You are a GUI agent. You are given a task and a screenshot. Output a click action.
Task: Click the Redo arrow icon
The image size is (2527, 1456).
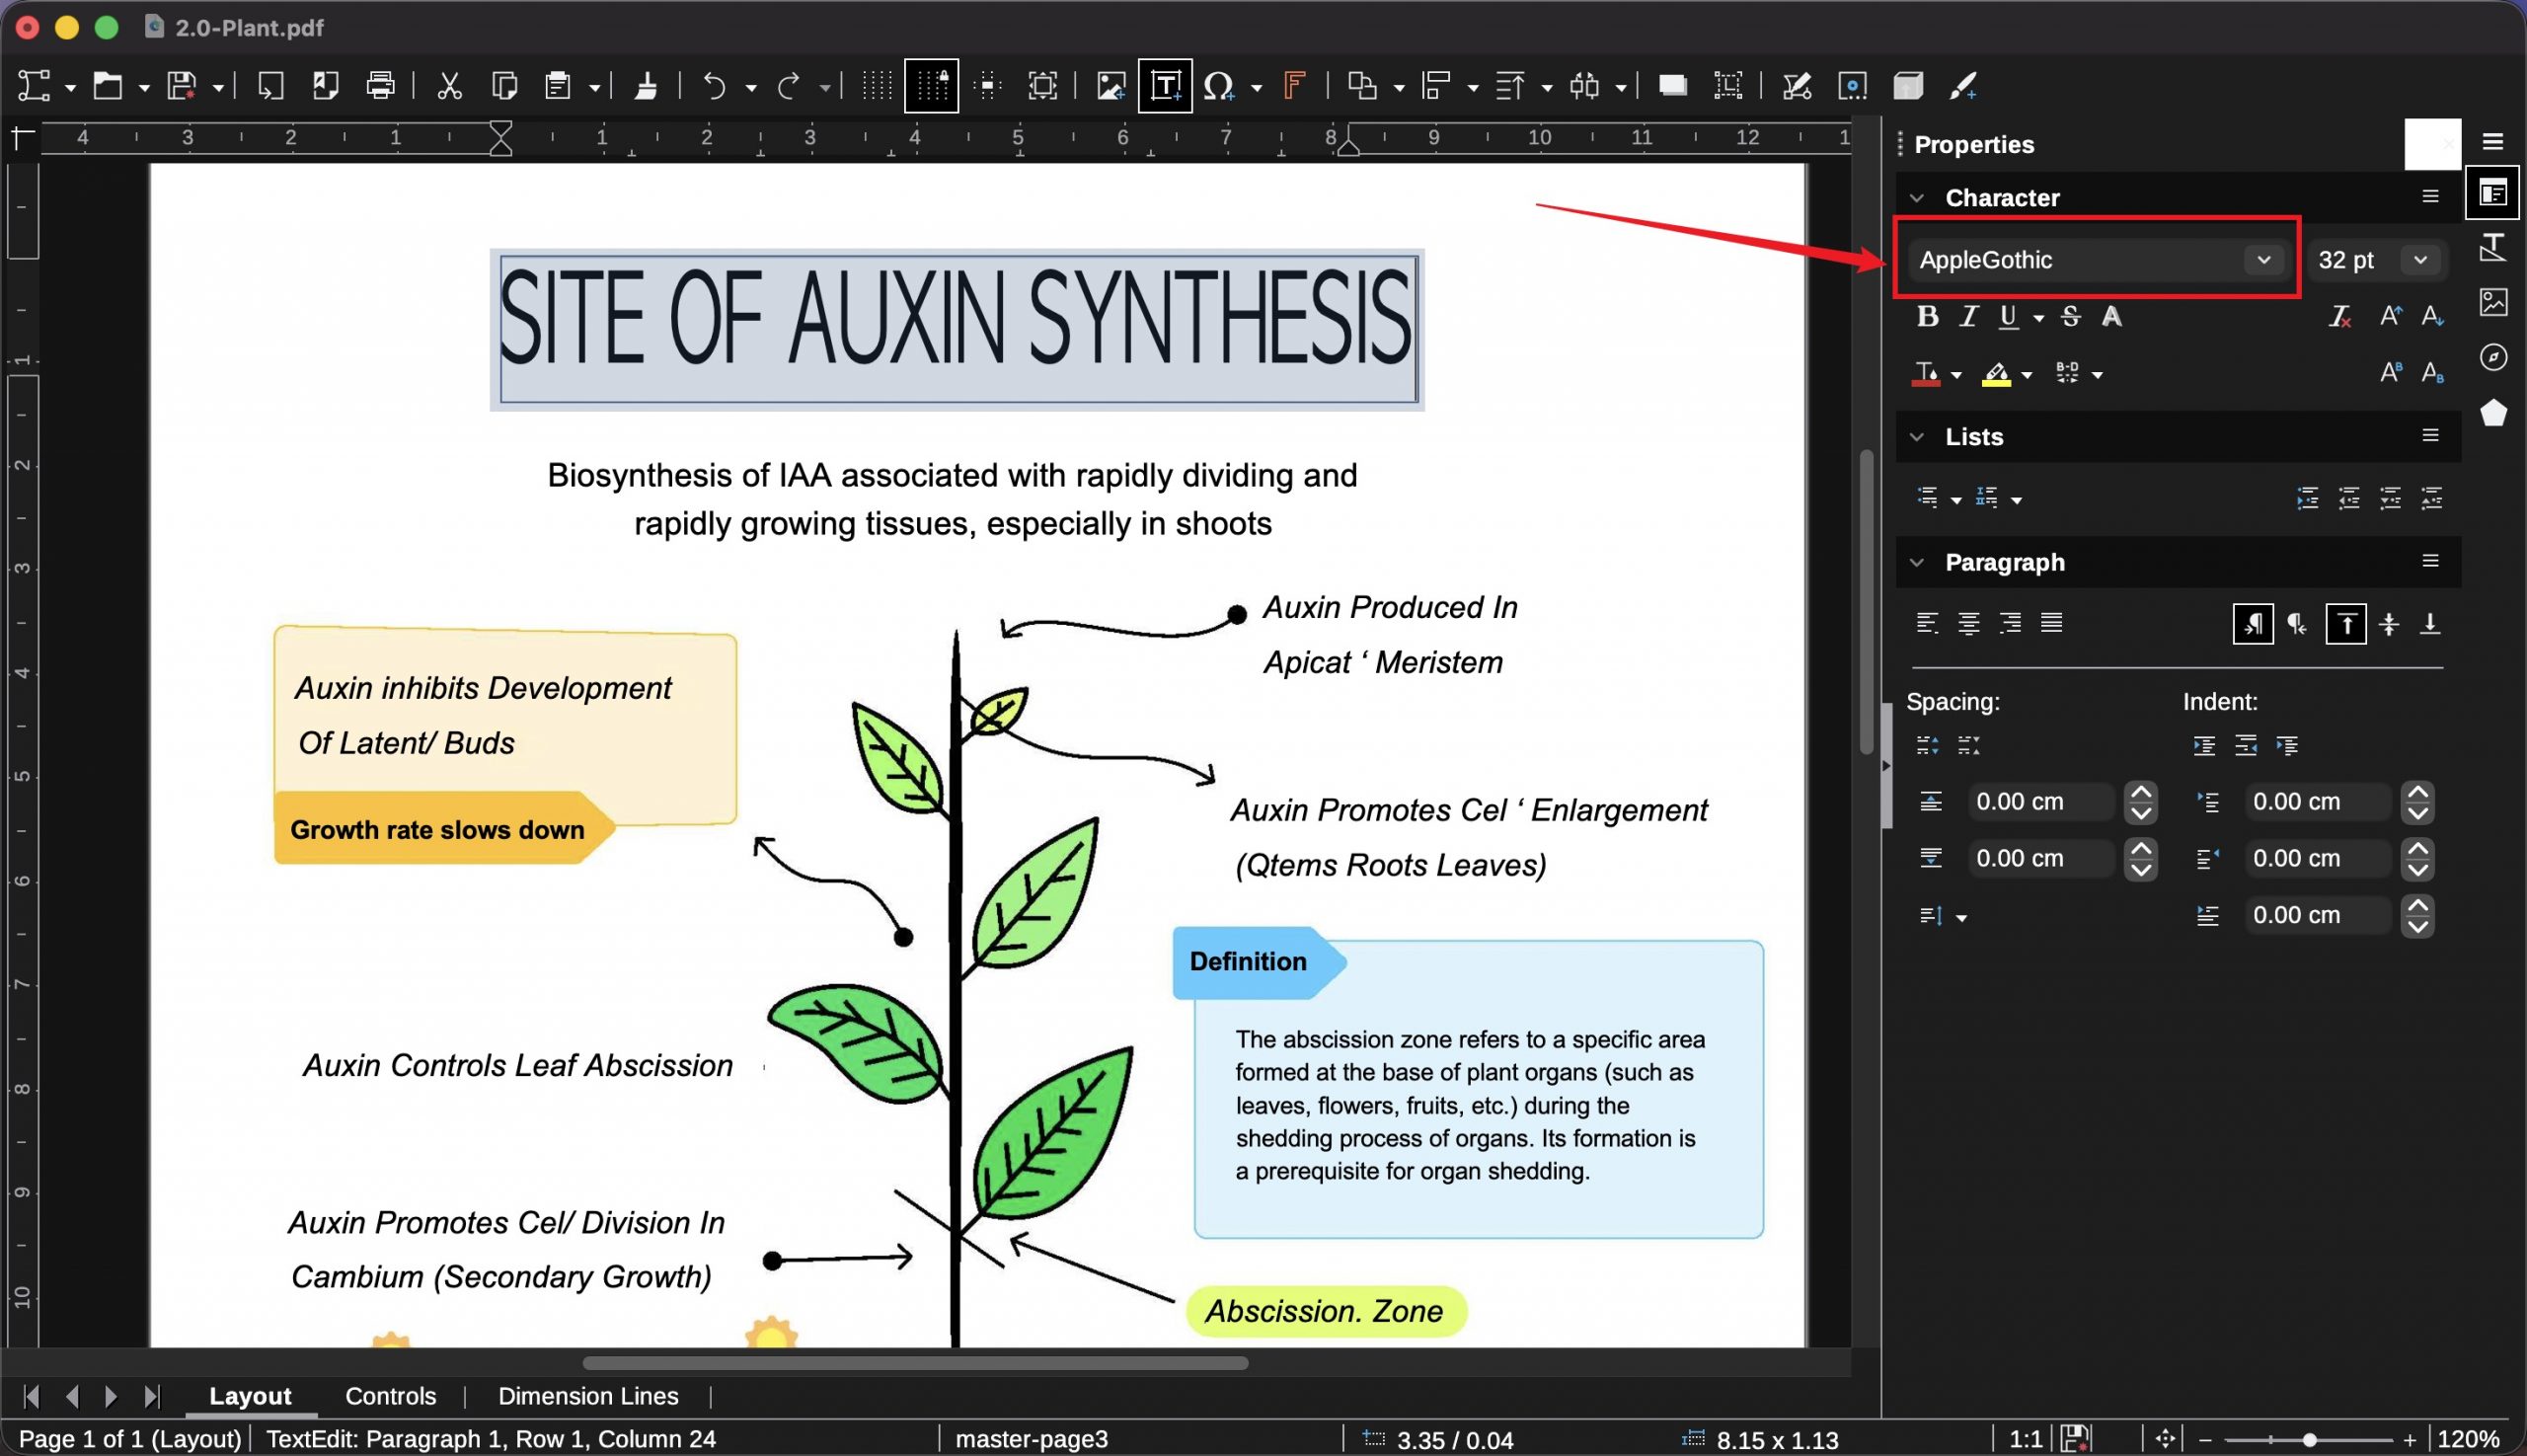point(789,86)
